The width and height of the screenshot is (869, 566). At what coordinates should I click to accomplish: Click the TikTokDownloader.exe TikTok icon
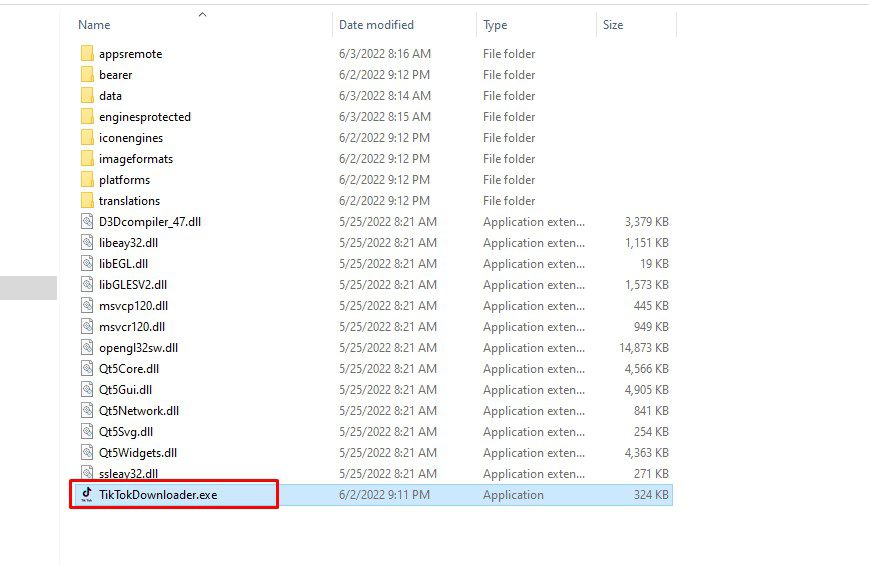click(87, 494)
